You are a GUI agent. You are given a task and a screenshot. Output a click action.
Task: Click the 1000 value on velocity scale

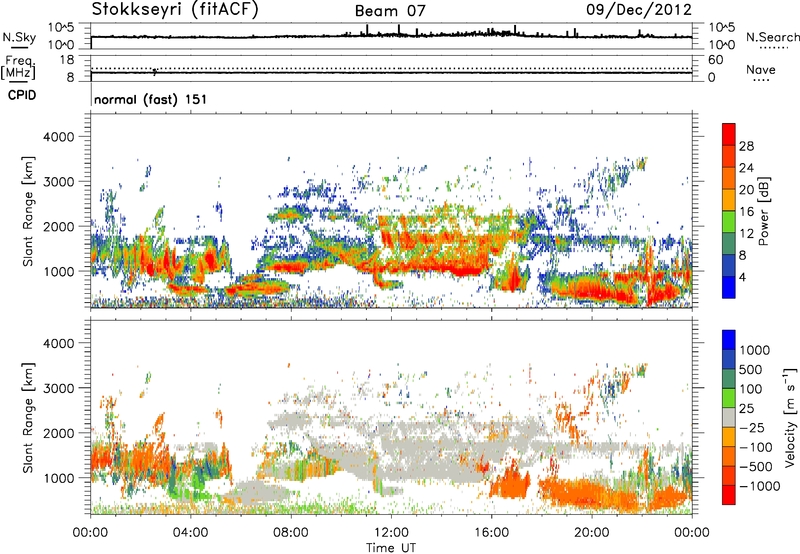tap(755, 350)
